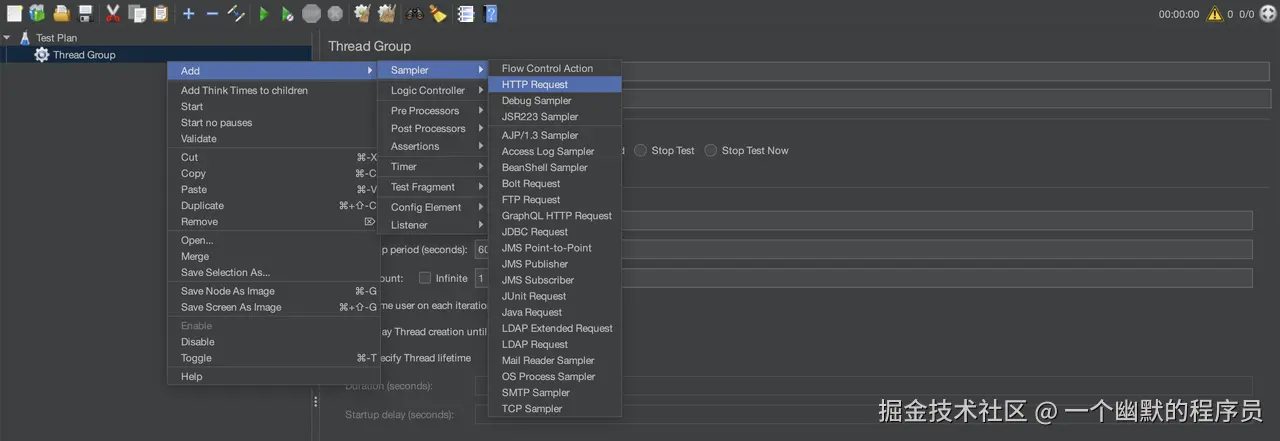Select the Stop Test radio button
Screen dimensions: 1280x441
(641, 151)
